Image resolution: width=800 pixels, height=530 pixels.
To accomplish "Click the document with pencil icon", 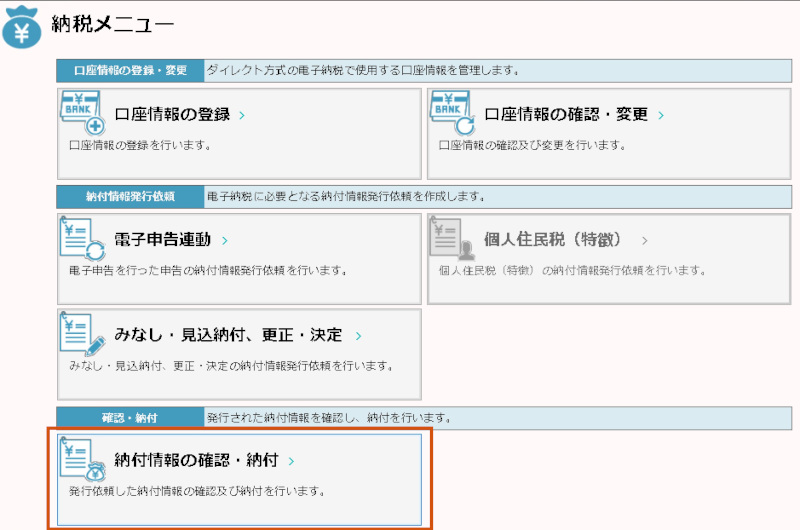I will pos(82,334).
